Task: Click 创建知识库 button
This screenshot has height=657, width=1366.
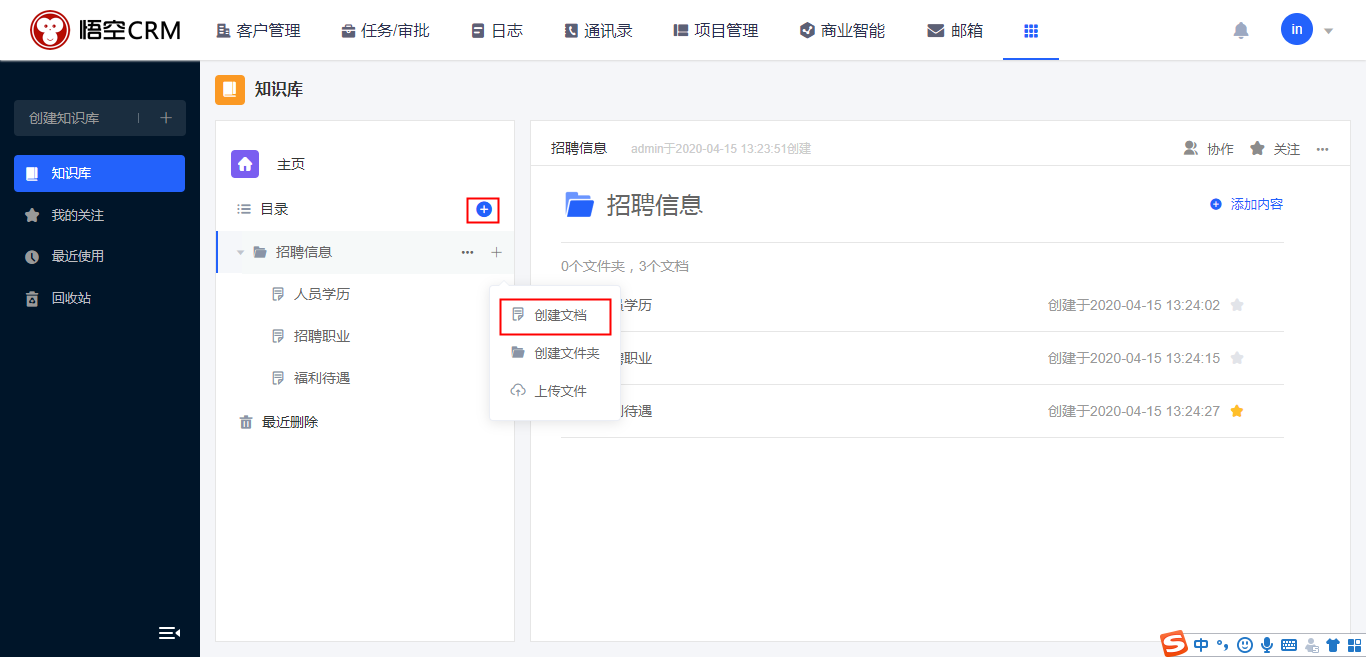Action: click(x=64, y=118)
